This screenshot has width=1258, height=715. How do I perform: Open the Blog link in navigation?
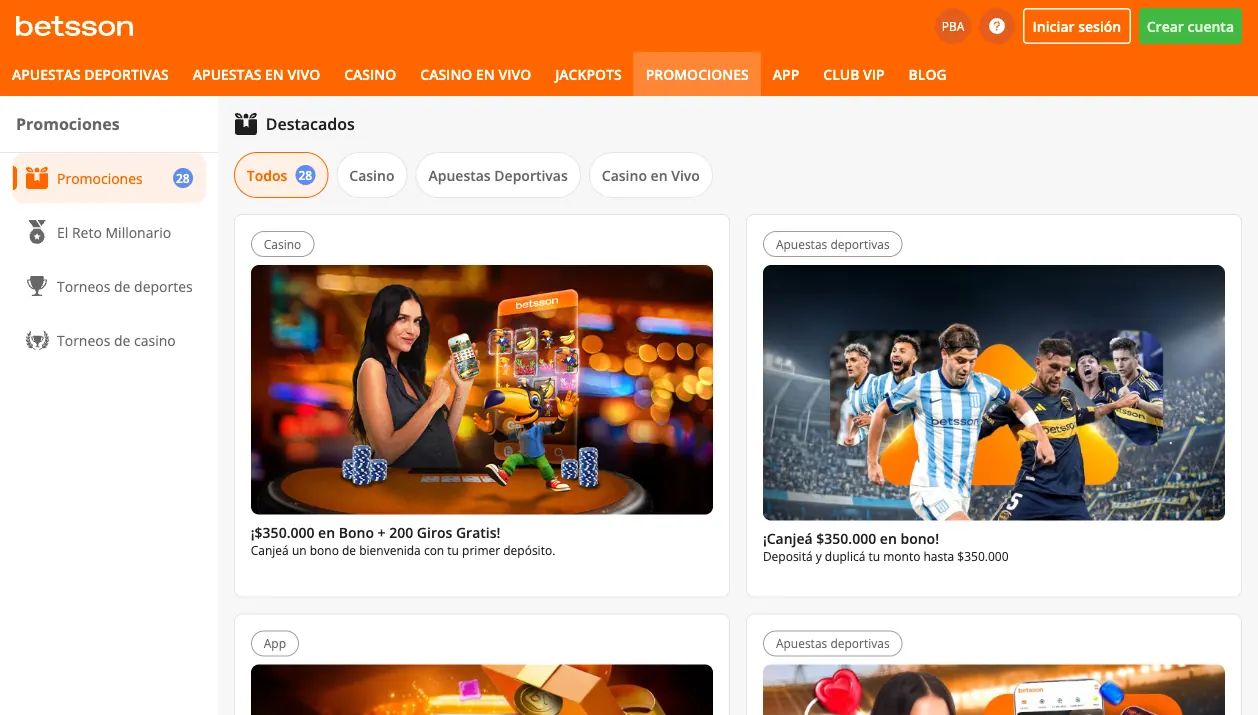coord(927,75)
